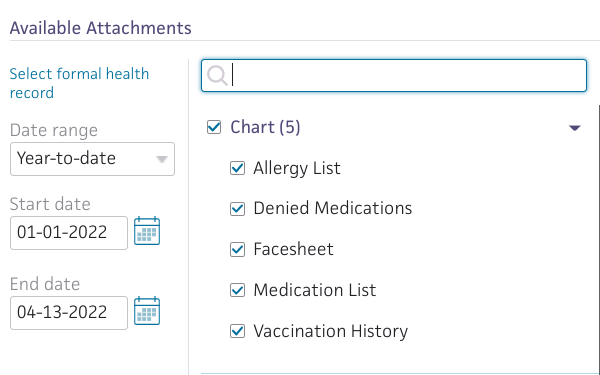Click the magnifying glass search icon
This screenshot has width=600, height=375.
click(x=217, y=75)
